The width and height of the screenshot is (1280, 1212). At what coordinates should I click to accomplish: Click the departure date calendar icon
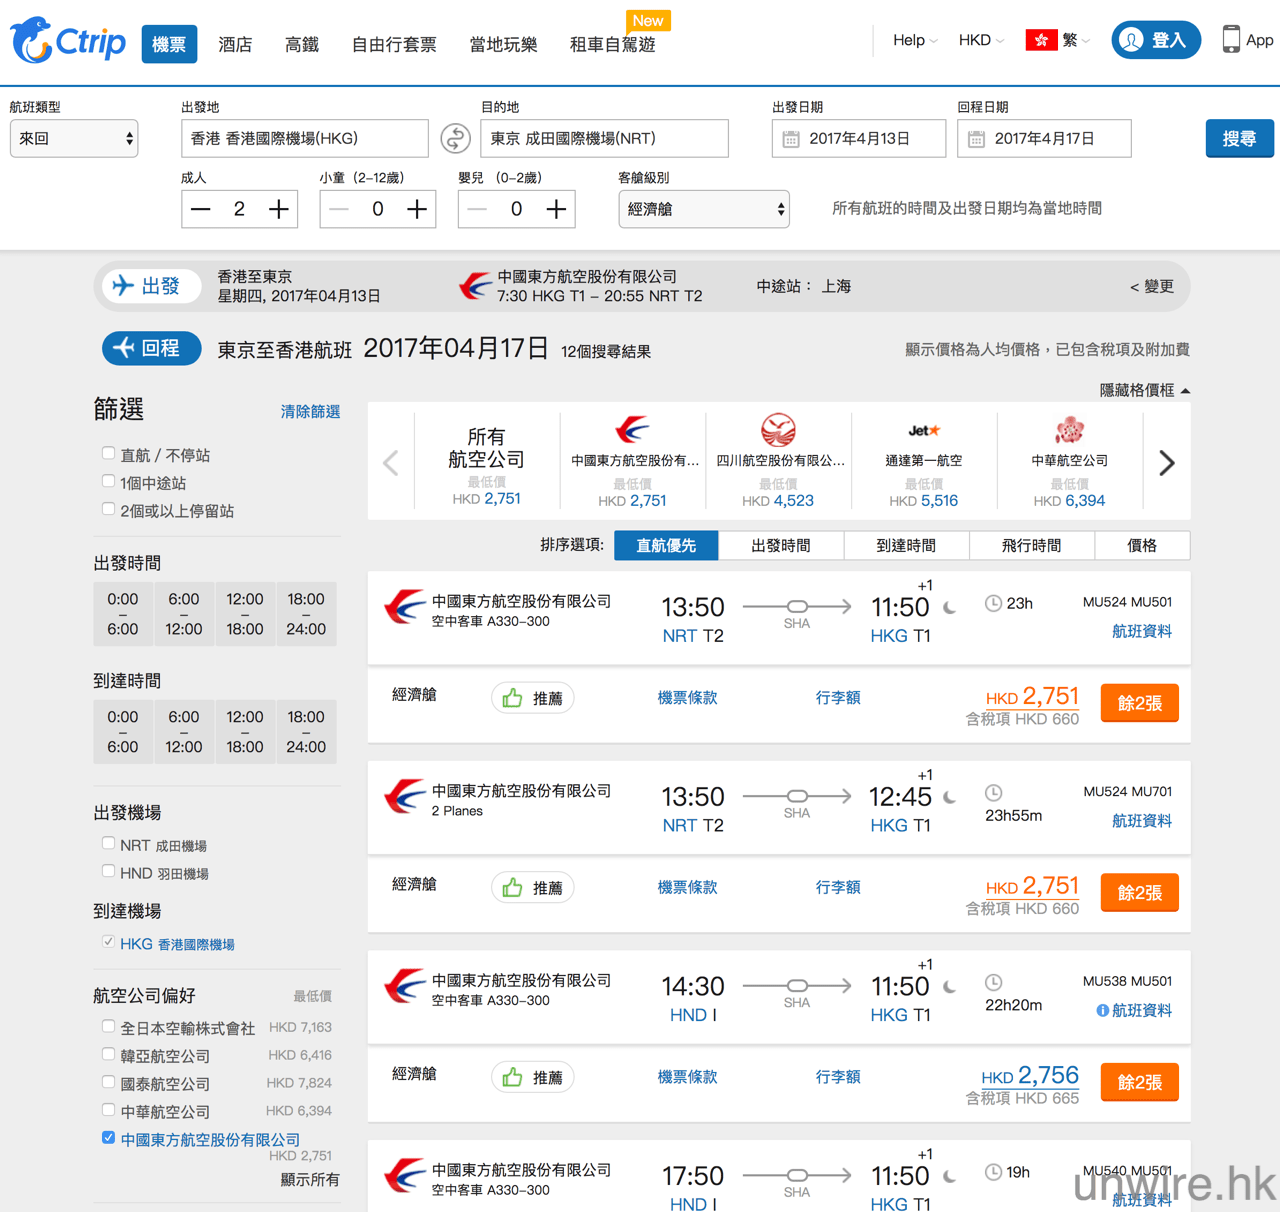[x=791, y=139]
